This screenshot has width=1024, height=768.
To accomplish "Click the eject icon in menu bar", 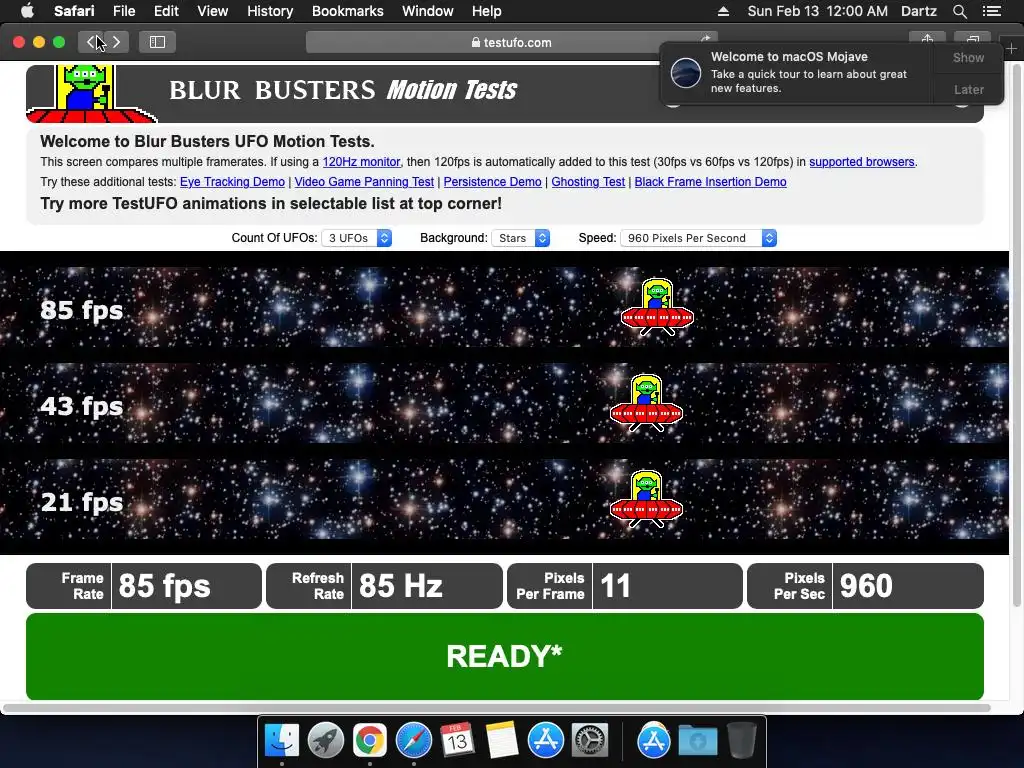I will [723, 11].
